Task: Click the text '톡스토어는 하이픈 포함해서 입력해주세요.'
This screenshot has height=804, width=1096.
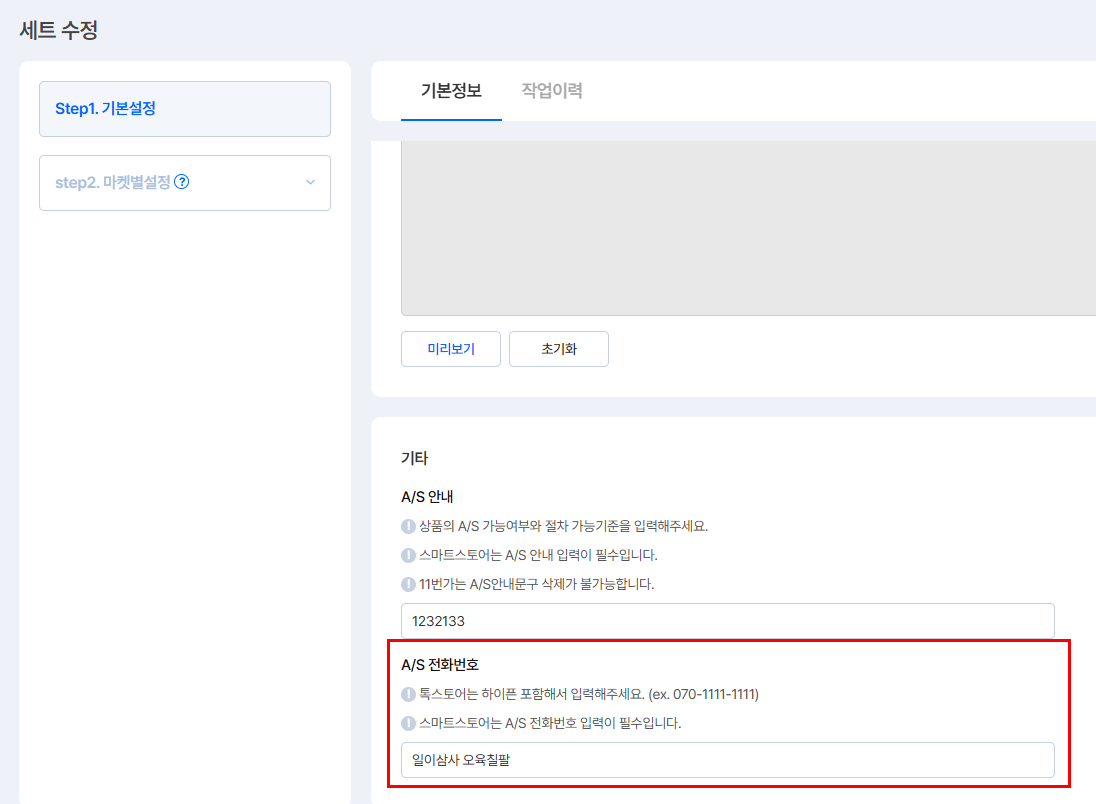Action: tap(531, 694)
